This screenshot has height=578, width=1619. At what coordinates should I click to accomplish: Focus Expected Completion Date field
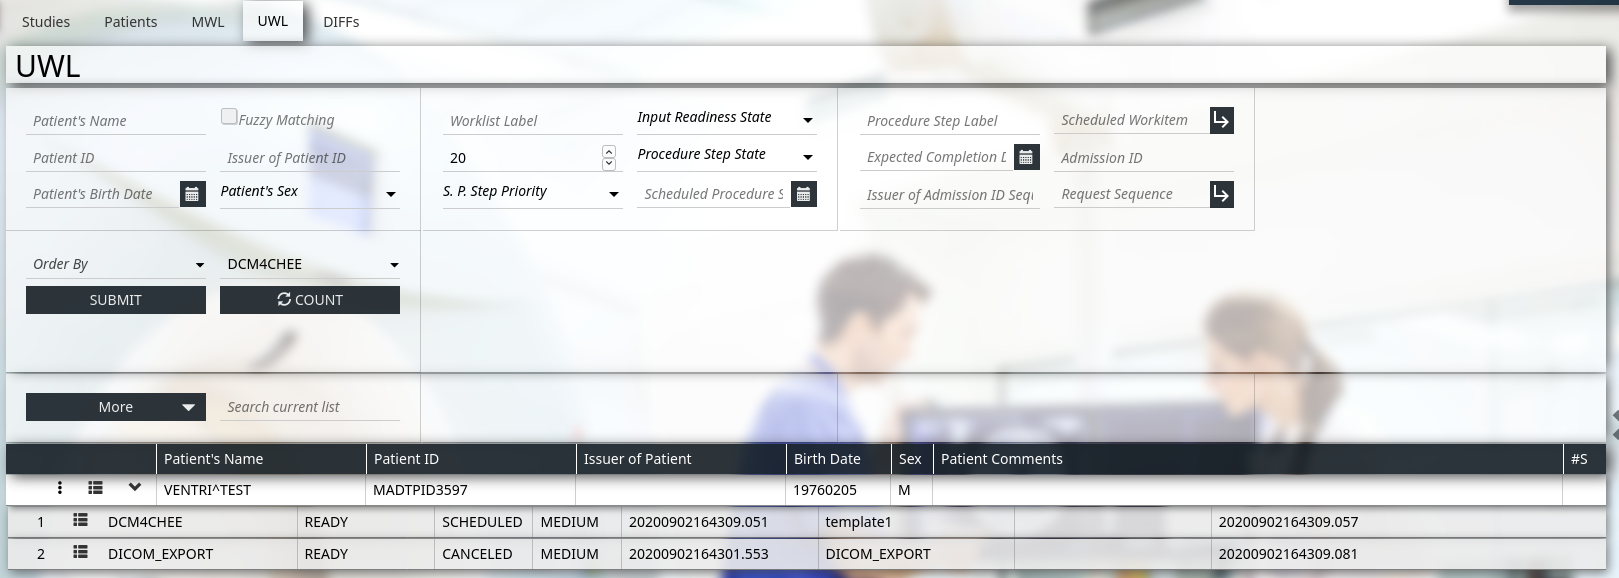point(936,157)
